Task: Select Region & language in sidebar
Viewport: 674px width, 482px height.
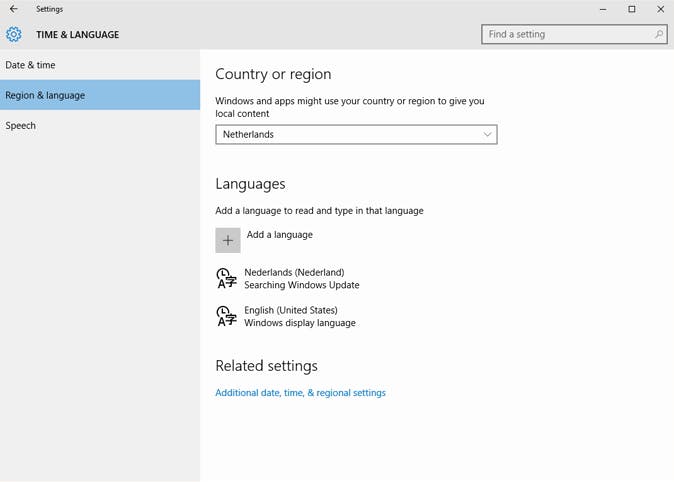Action: (100, 95)
